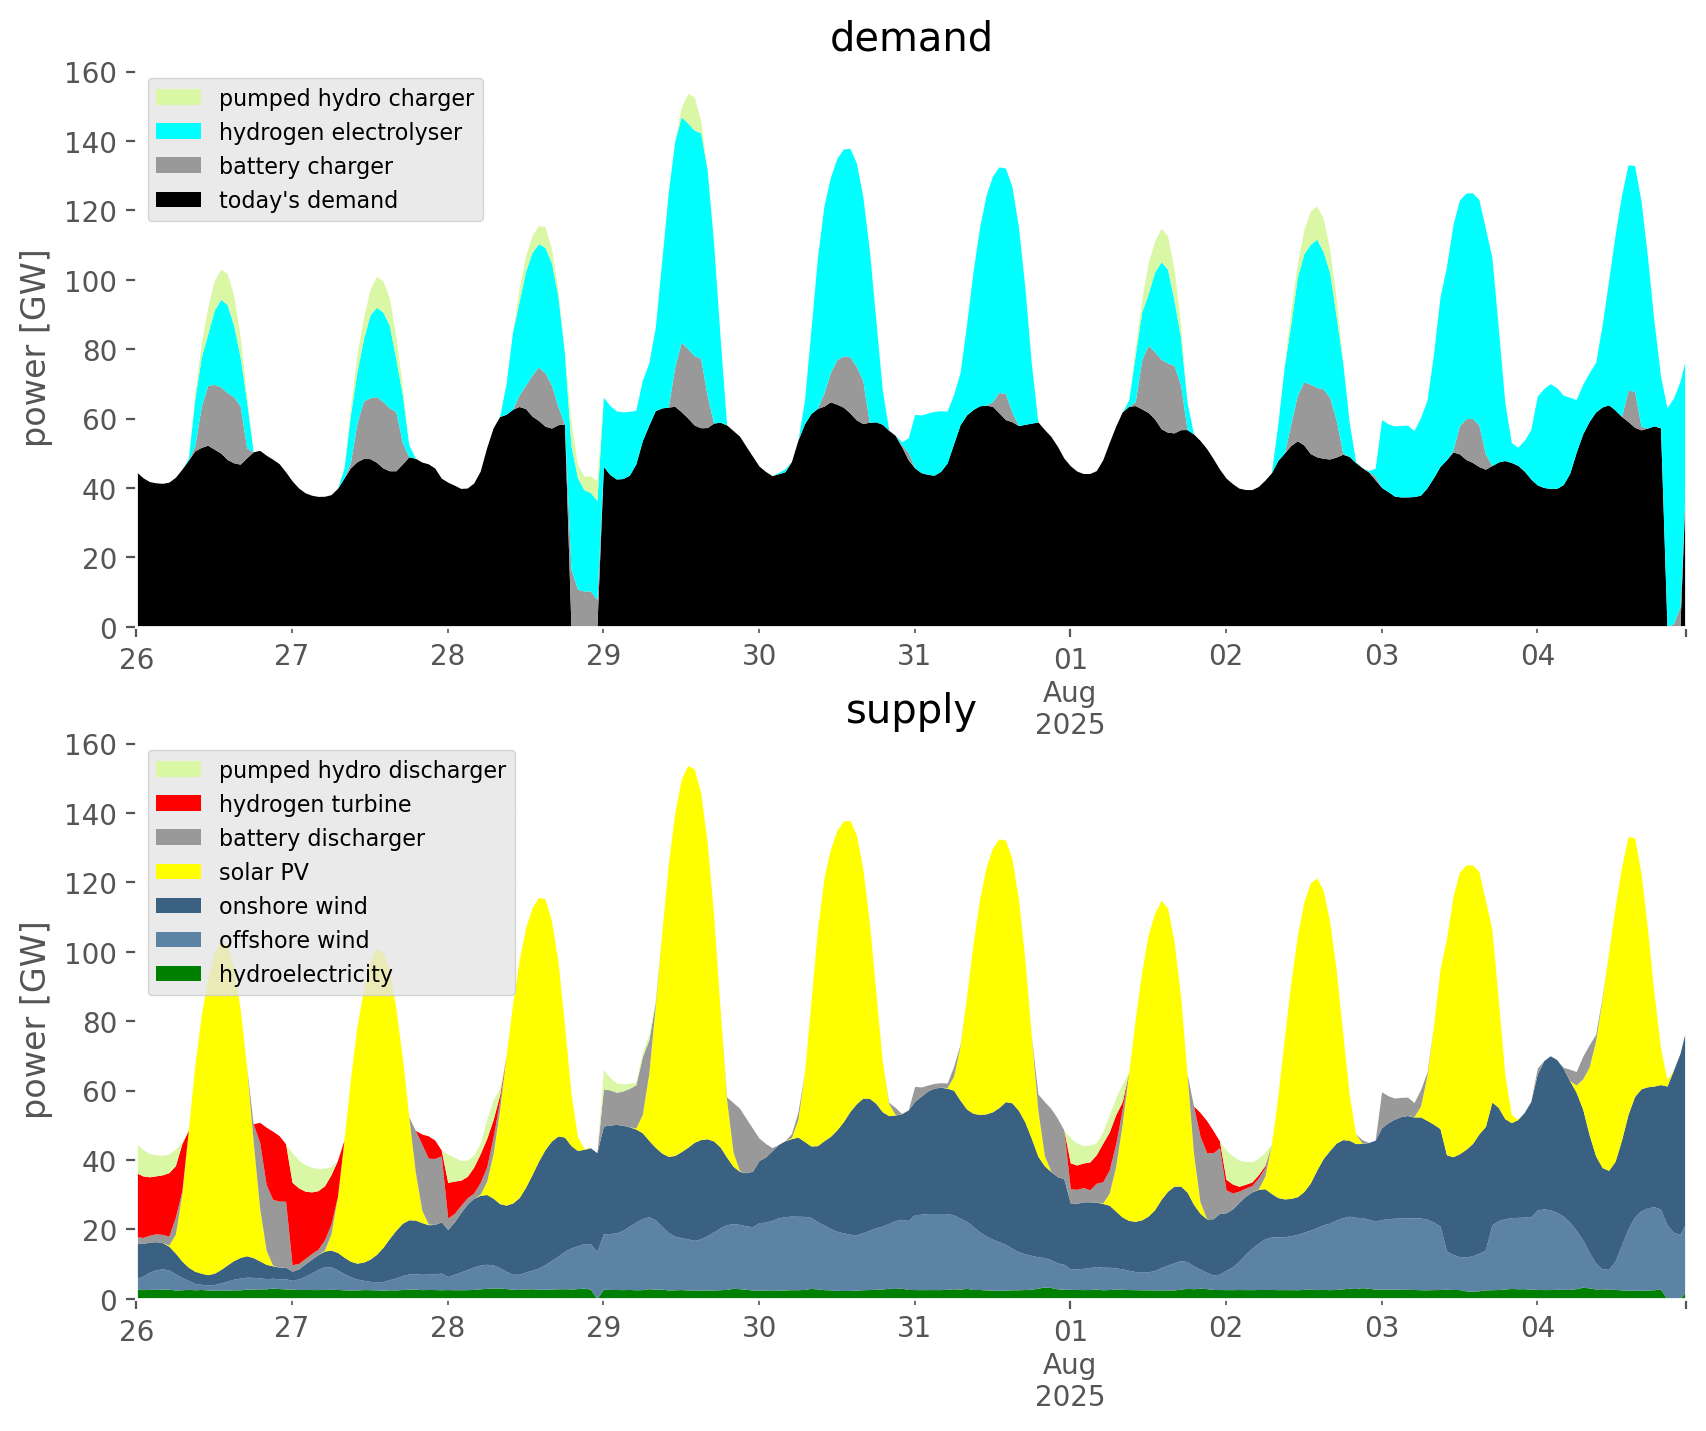Screen dimensions: 1706x1431
Task: Select the red hydrogen turbine legend swatch
Action: pos(179,804)
